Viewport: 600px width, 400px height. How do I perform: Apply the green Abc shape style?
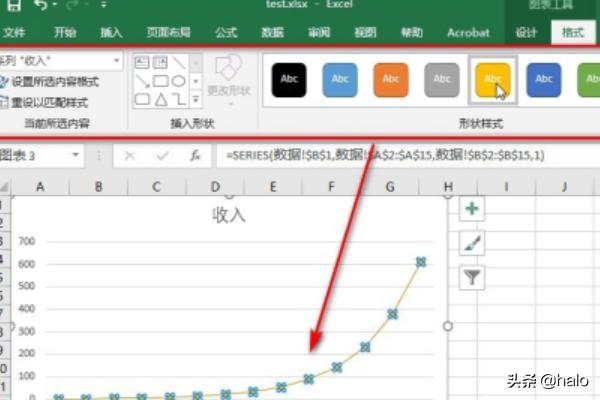[589, 80]
